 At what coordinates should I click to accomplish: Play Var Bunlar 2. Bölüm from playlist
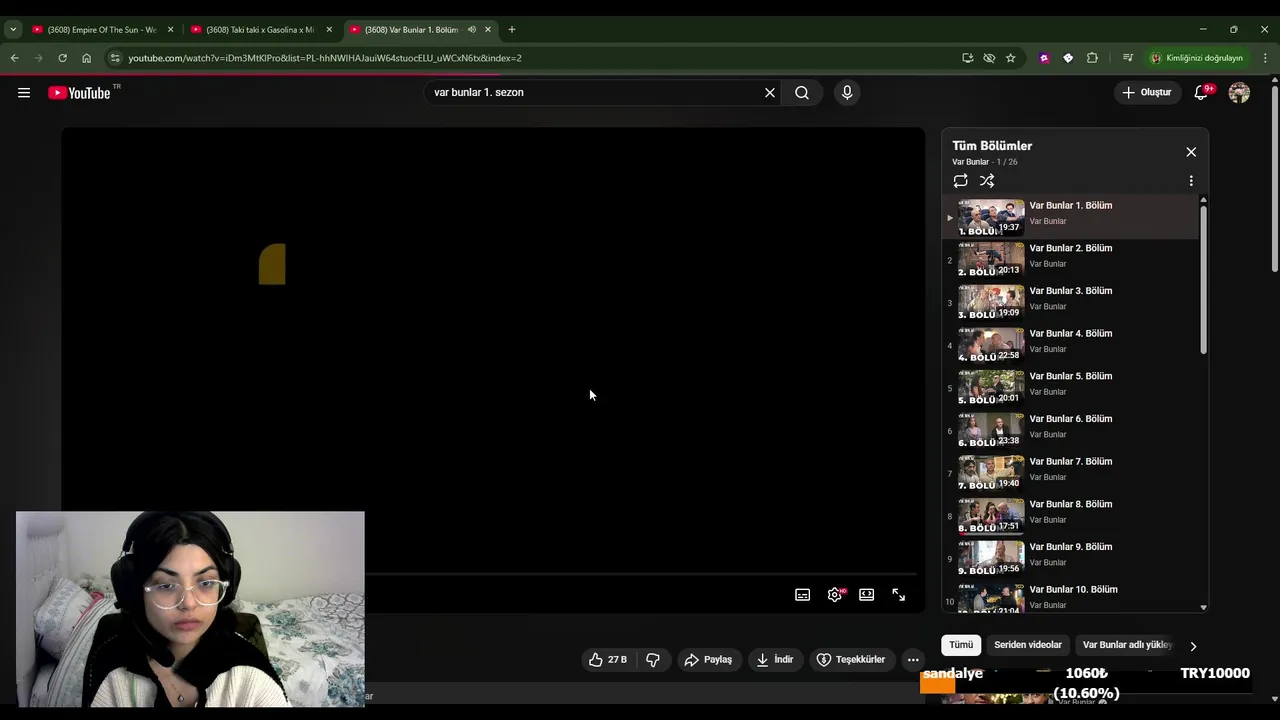pyautogui.click(x=1070, y=259)
